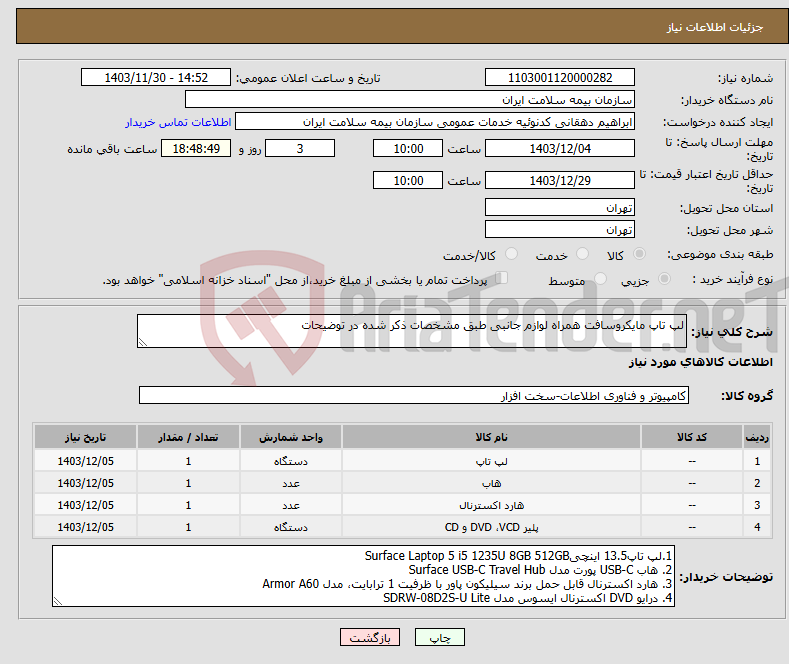Click the price validity time 10:00 field

tap(408, 180)
